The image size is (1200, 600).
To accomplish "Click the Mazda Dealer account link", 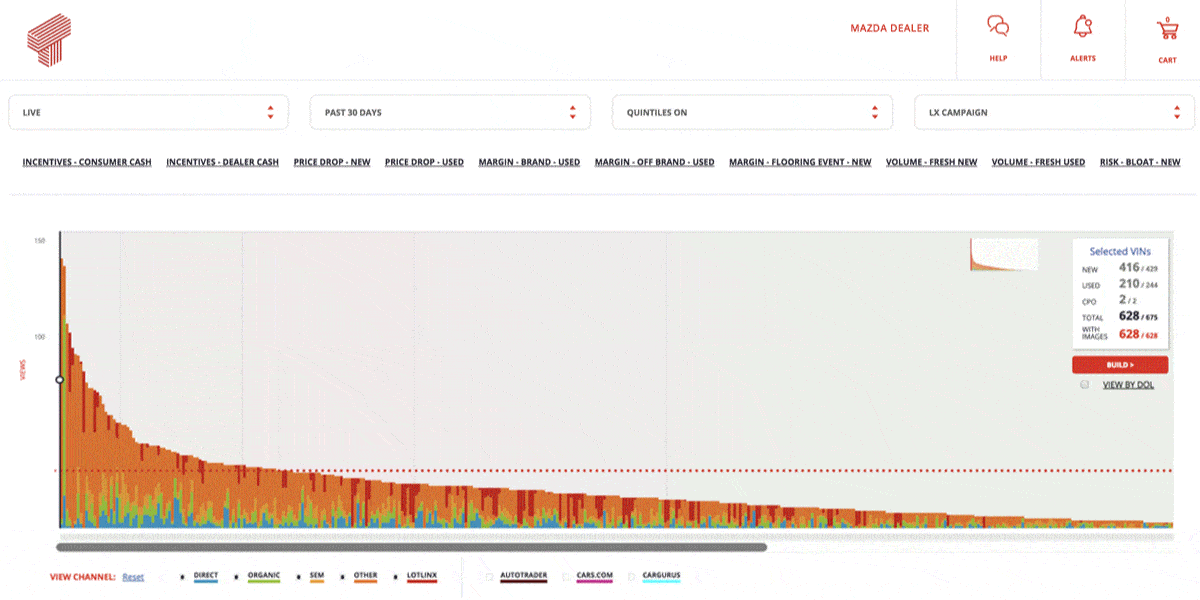I will pos(889,28).
